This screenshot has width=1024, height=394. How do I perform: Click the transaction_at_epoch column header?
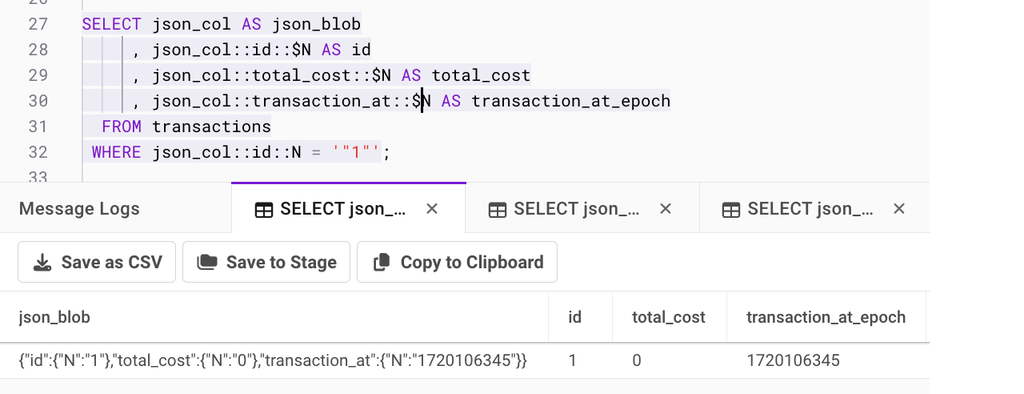click(x=826, y=318)
